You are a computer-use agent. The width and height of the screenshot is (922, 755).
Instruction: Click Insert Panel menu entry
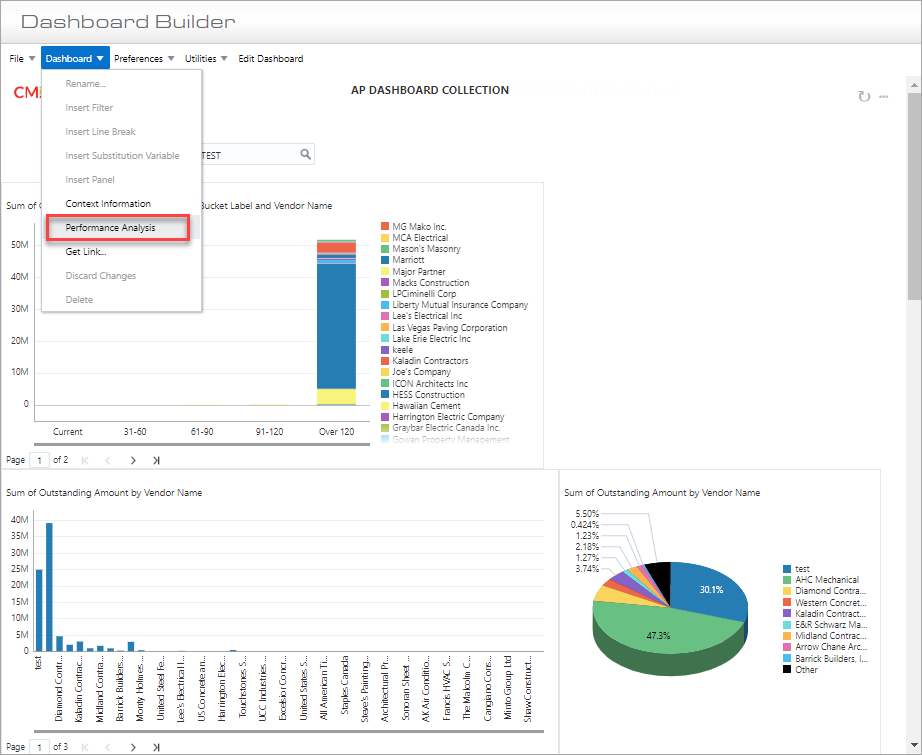pyautogui.click(x=90, y=179)
